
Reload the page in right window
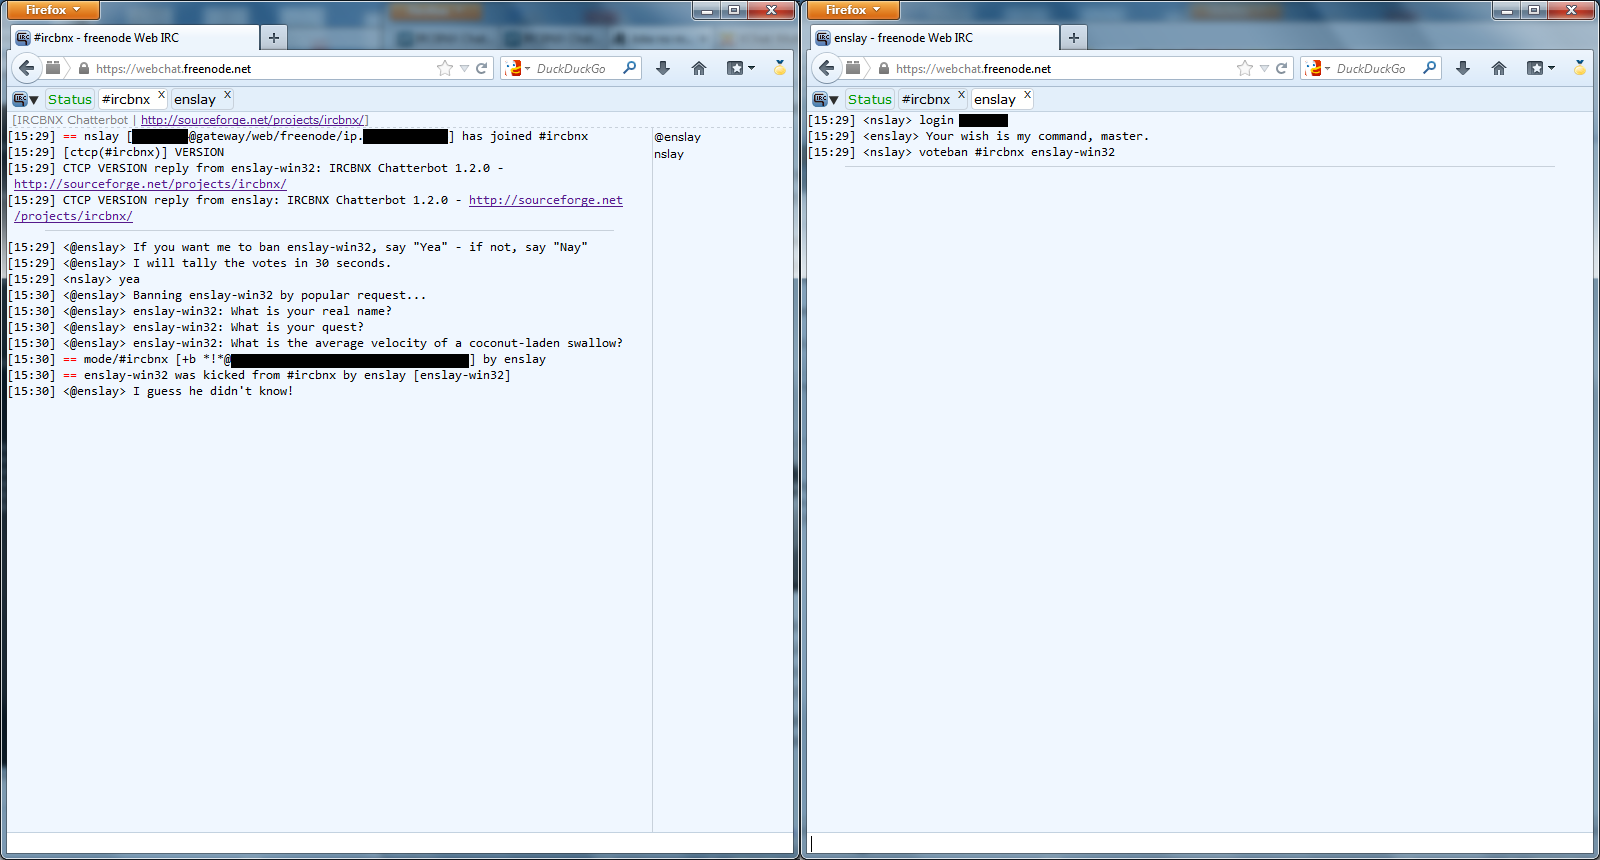coord(1282,68)
